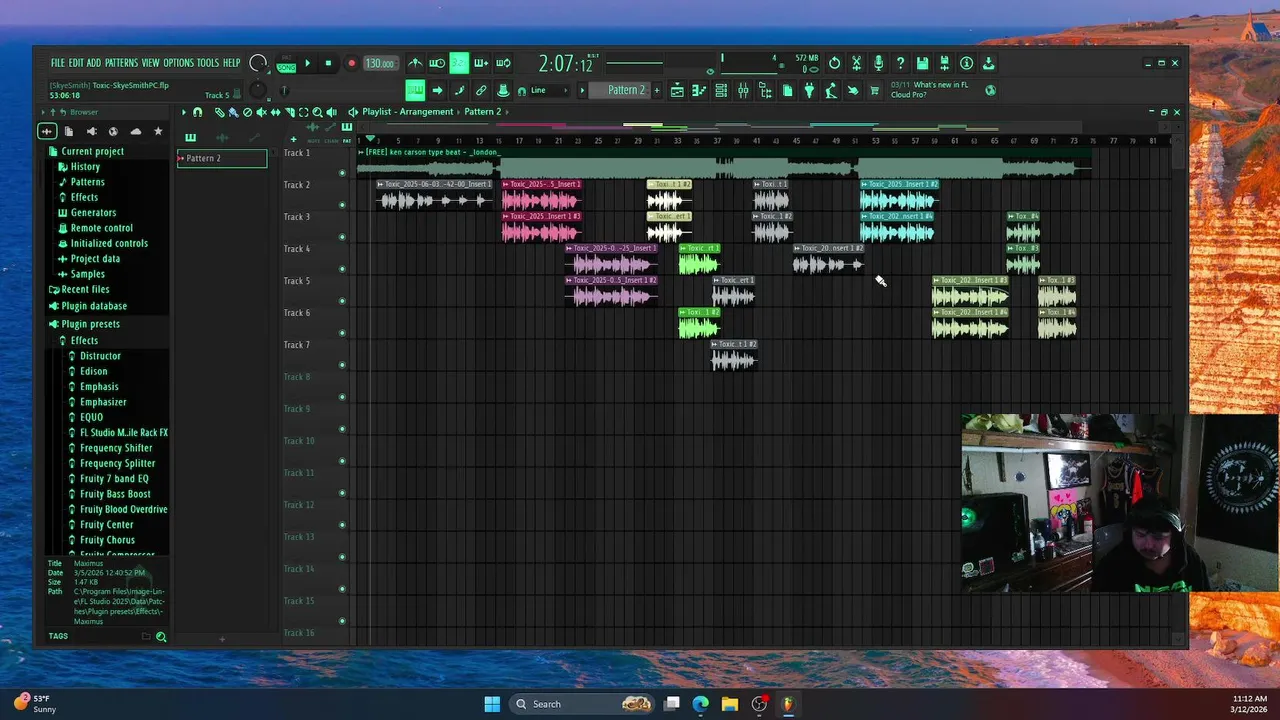Open the FILE menu
1280x720 pixels.
58,63
